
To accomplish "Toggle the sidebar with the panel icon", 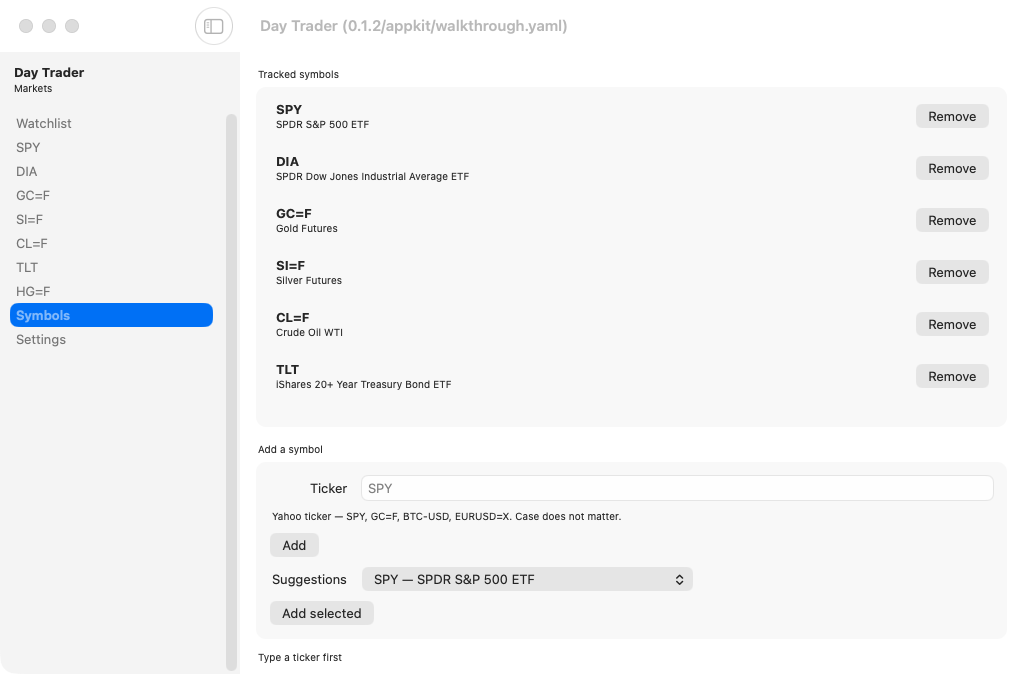I will click(x=214, y=26).
